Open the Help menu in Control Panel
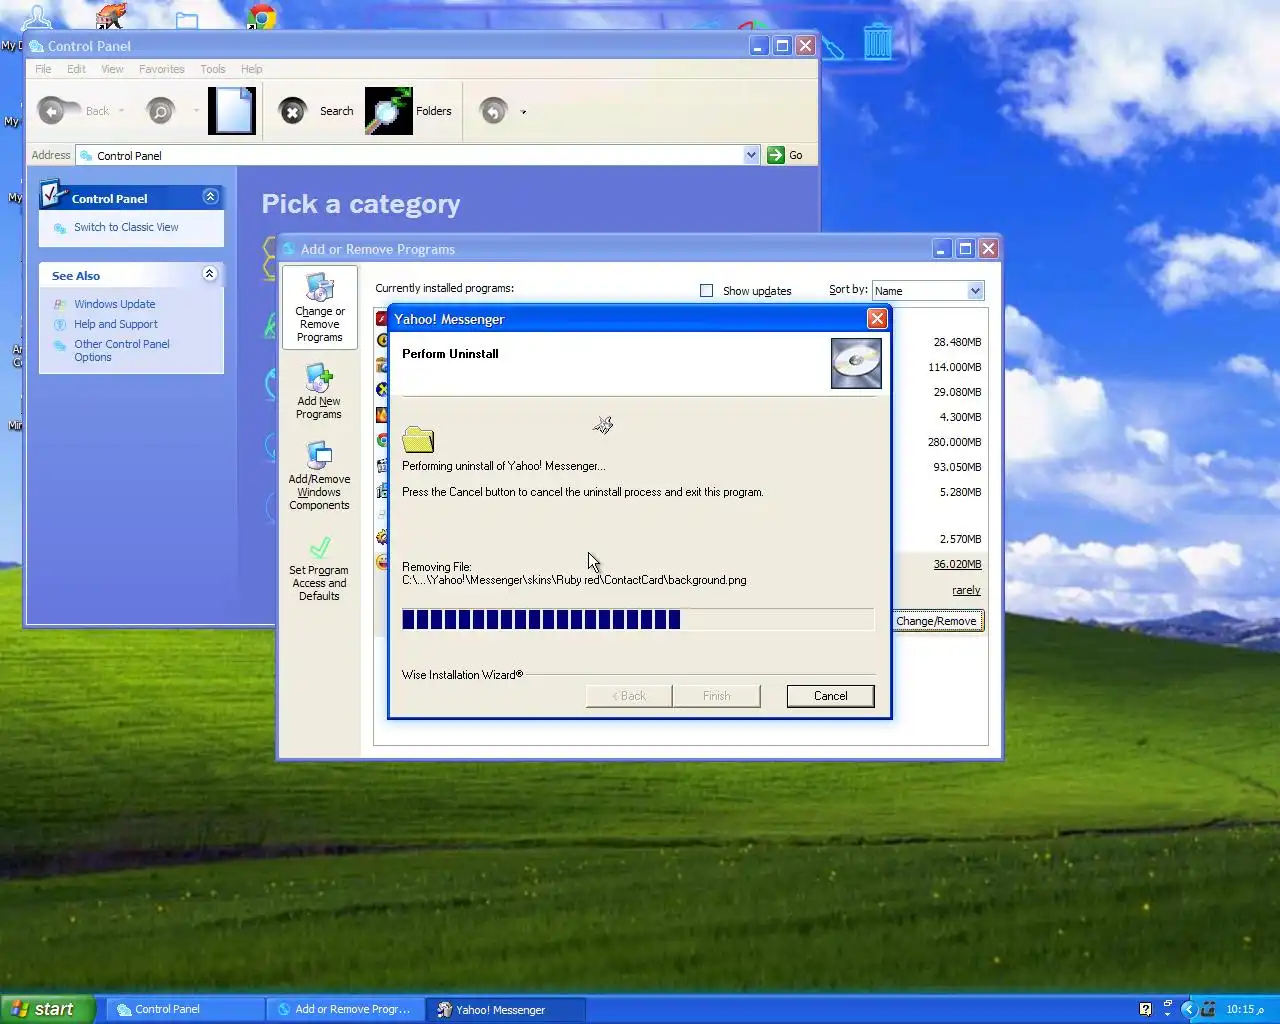The width and height of the screenshot is (1280, 1024). tap(251, 69)
